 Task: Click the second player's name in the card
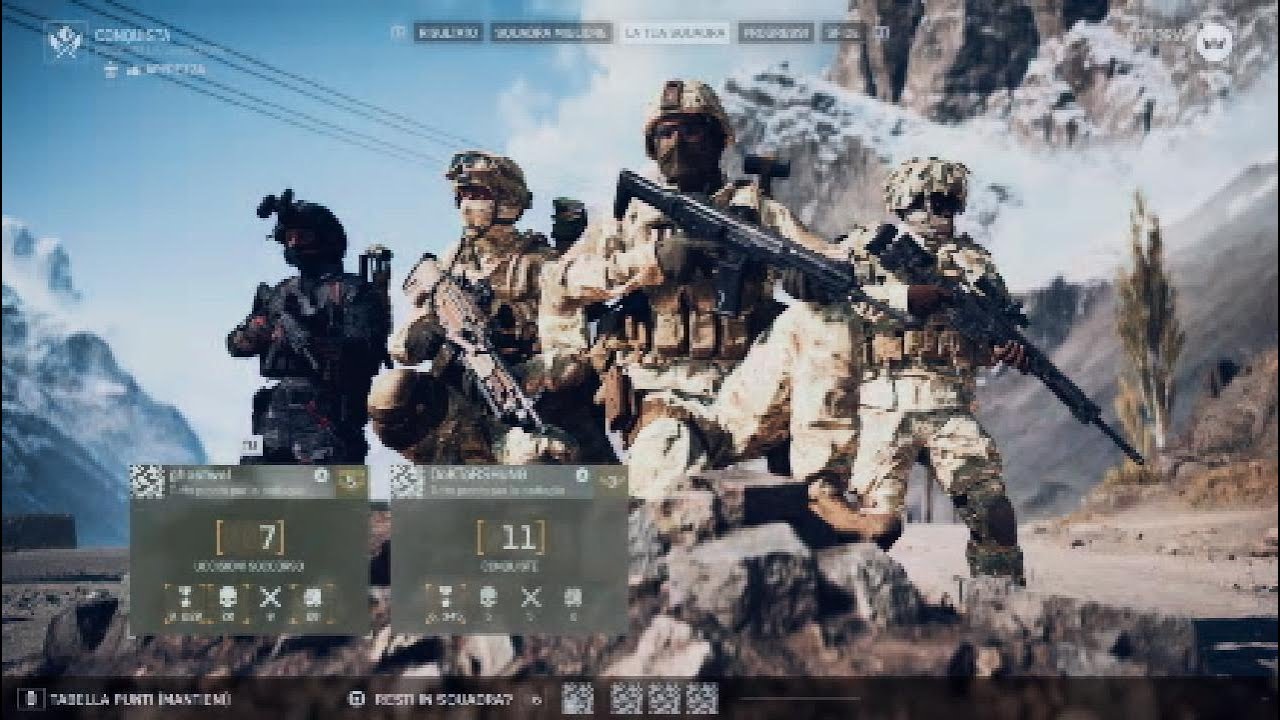tap(480, 474)
